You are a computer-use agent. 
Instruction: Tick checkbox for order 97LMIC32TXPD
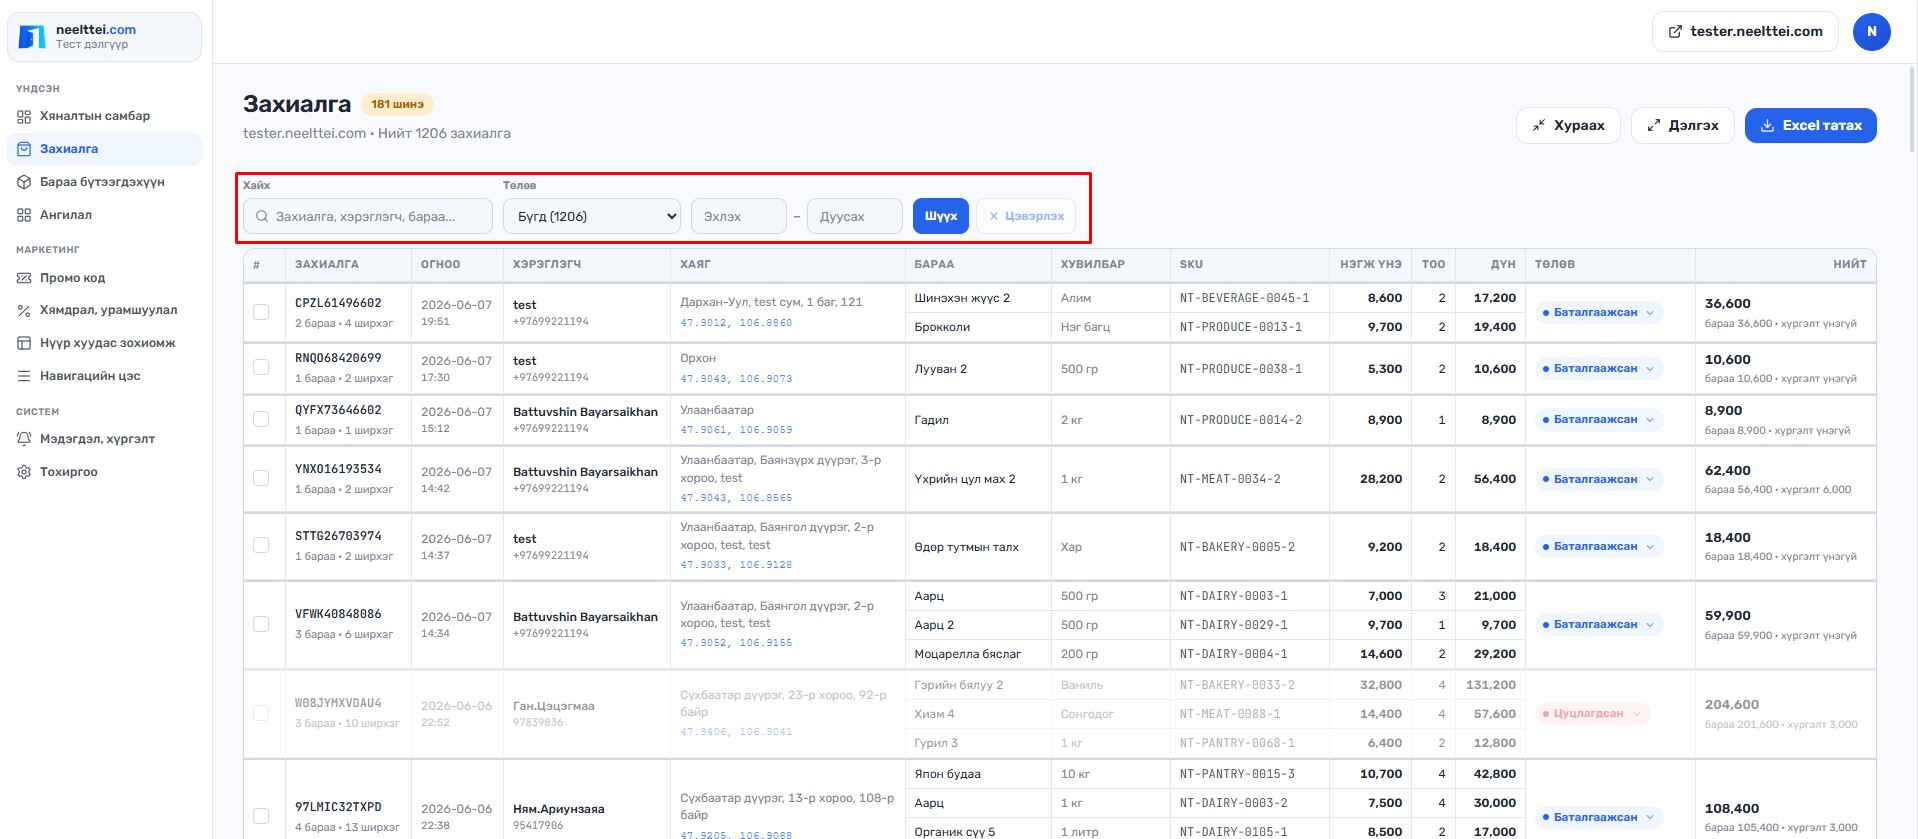261,816
